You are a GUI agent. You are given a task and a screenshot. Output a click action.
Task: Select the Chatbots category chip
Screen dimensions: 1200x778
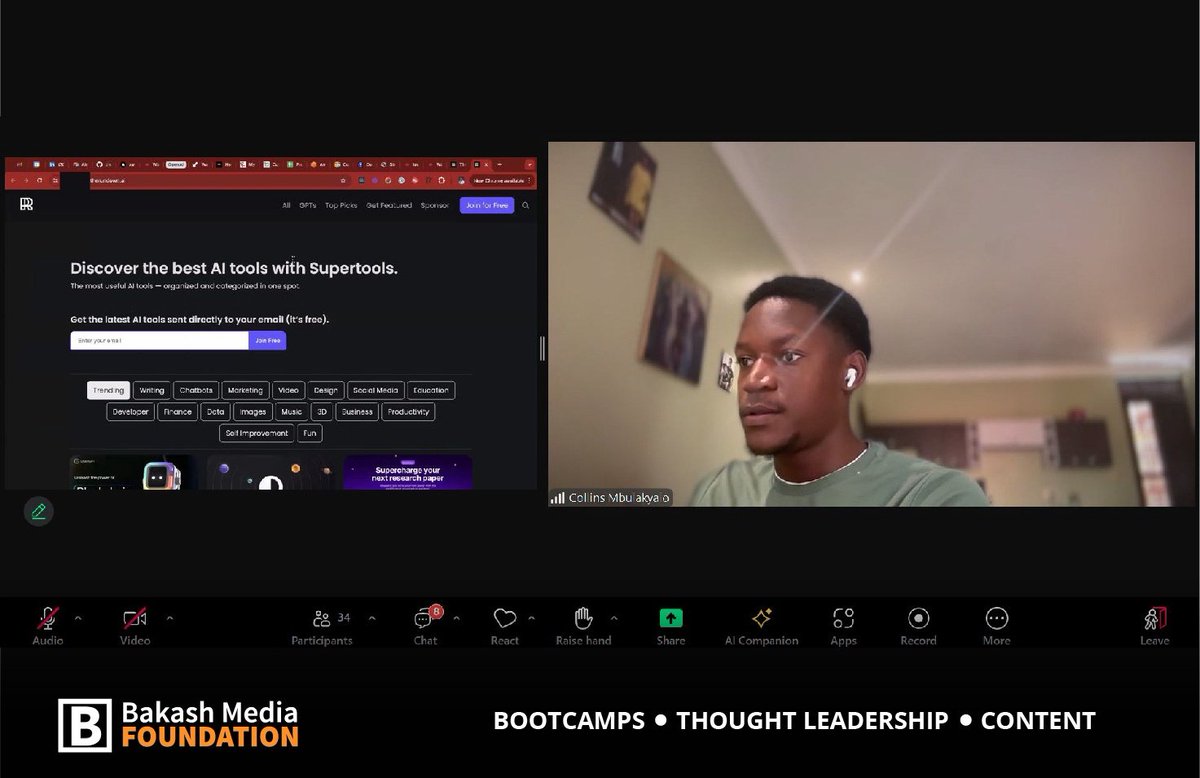[196, 390]
